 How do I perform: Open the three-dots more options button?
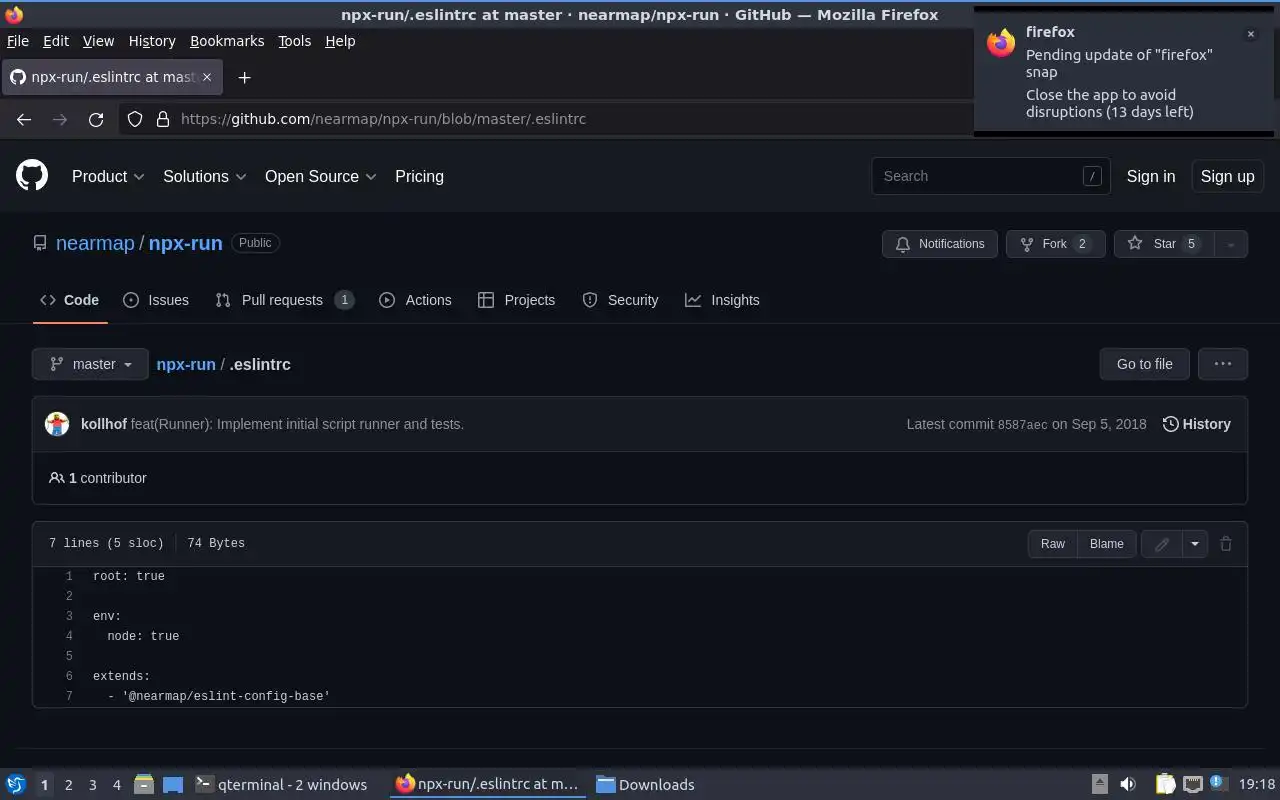(x=1222, y=364)
